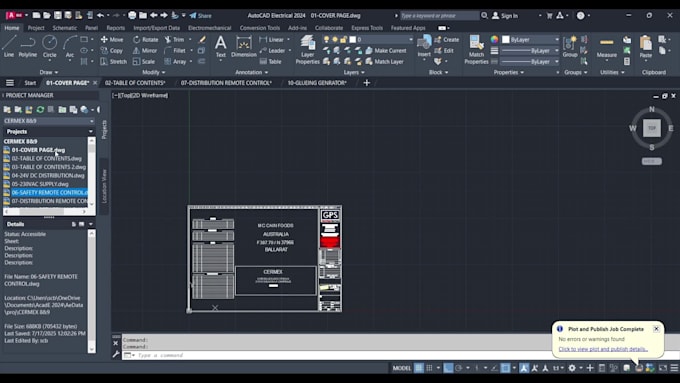Click the Paste clipboard tool

point(646,46)
